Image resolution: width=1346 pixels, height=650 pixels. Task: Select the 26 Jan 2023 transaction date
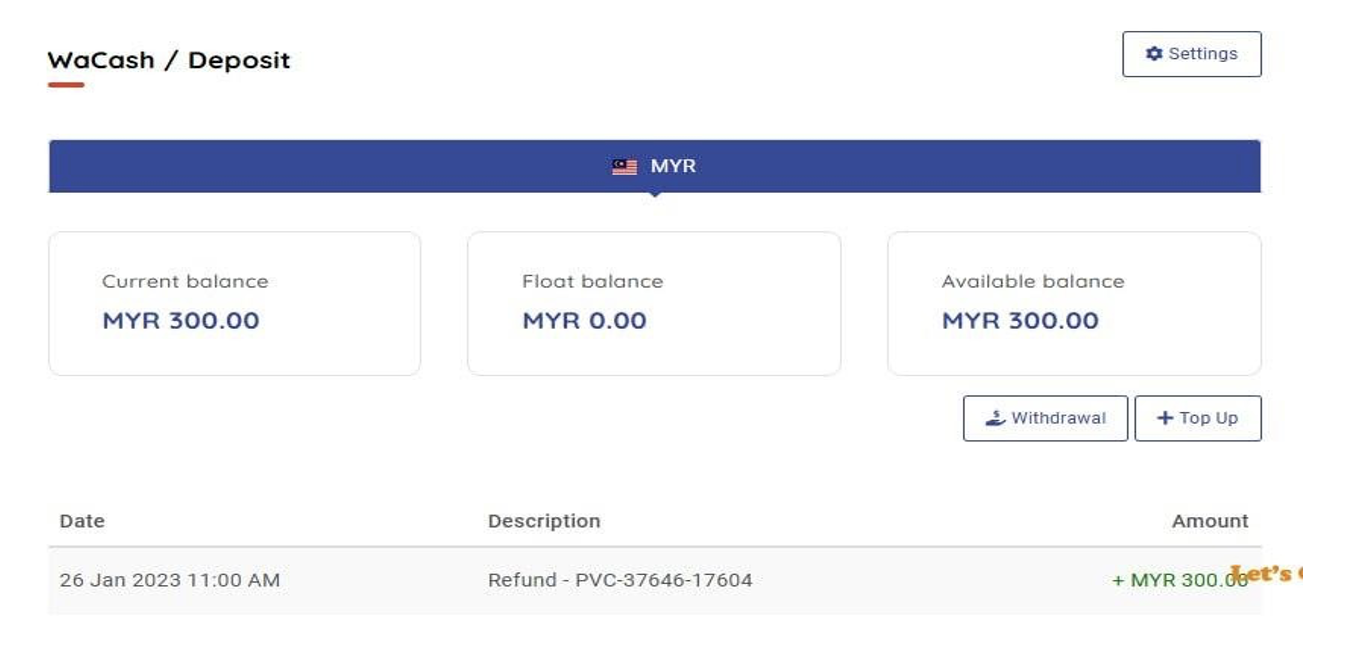tap(170, 580)
